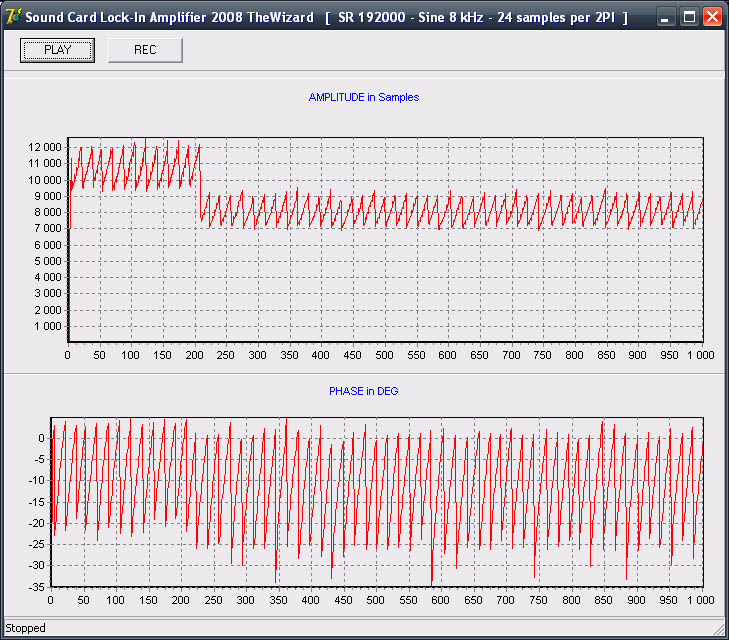Click the 1 000 label on amplitude x-axis
The width and height of the screenshot is (729, 640).
coord(700,355)
